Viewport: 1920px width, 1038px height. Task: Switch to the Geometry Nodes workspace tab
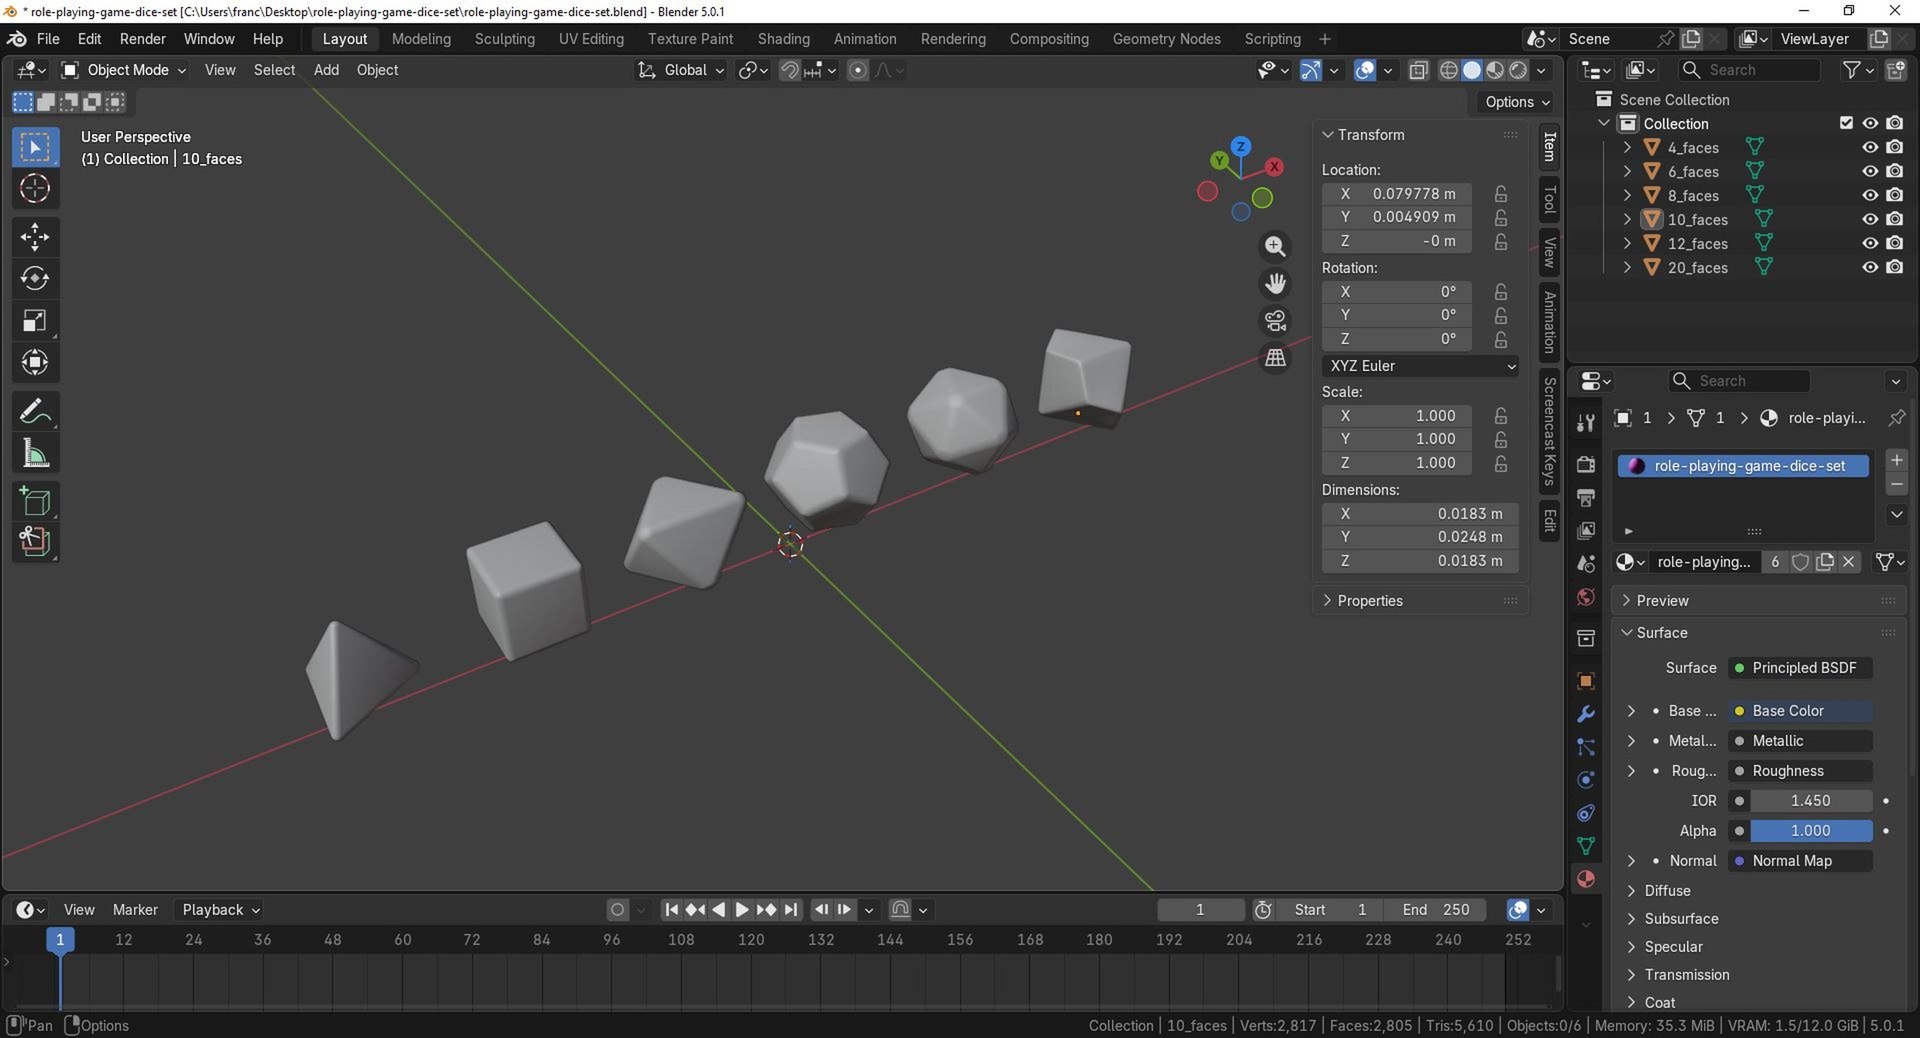tap(1166, 39)
